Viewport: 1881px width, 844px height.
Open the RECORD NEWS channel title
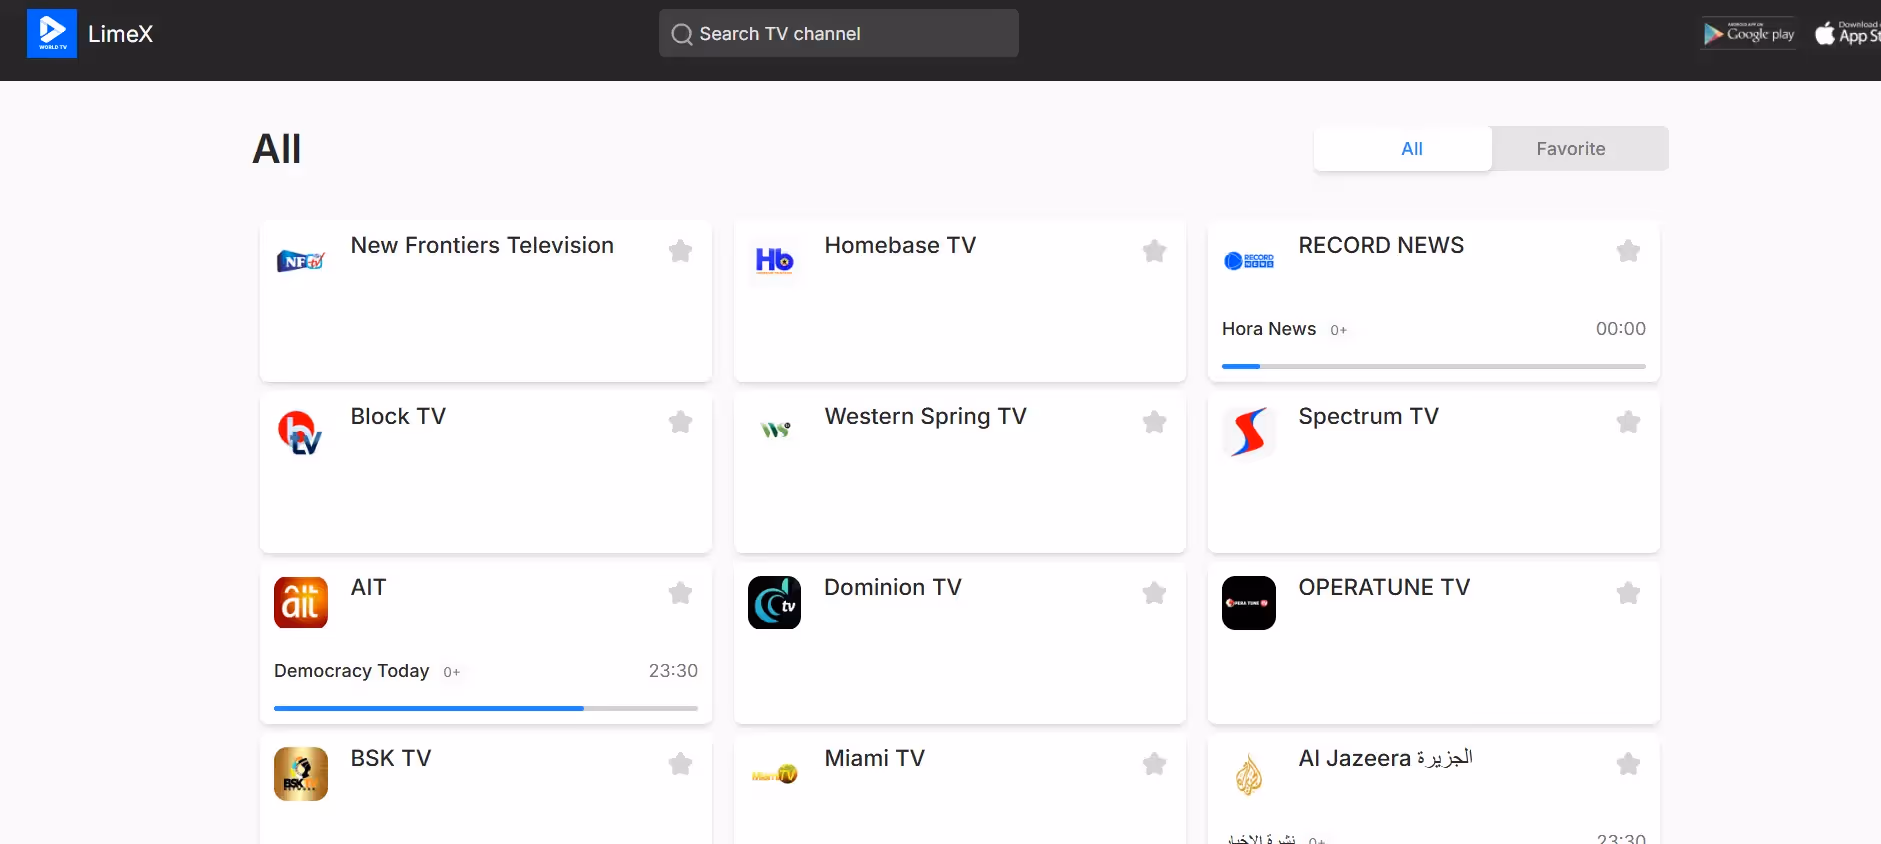[x=1381, y=245]
